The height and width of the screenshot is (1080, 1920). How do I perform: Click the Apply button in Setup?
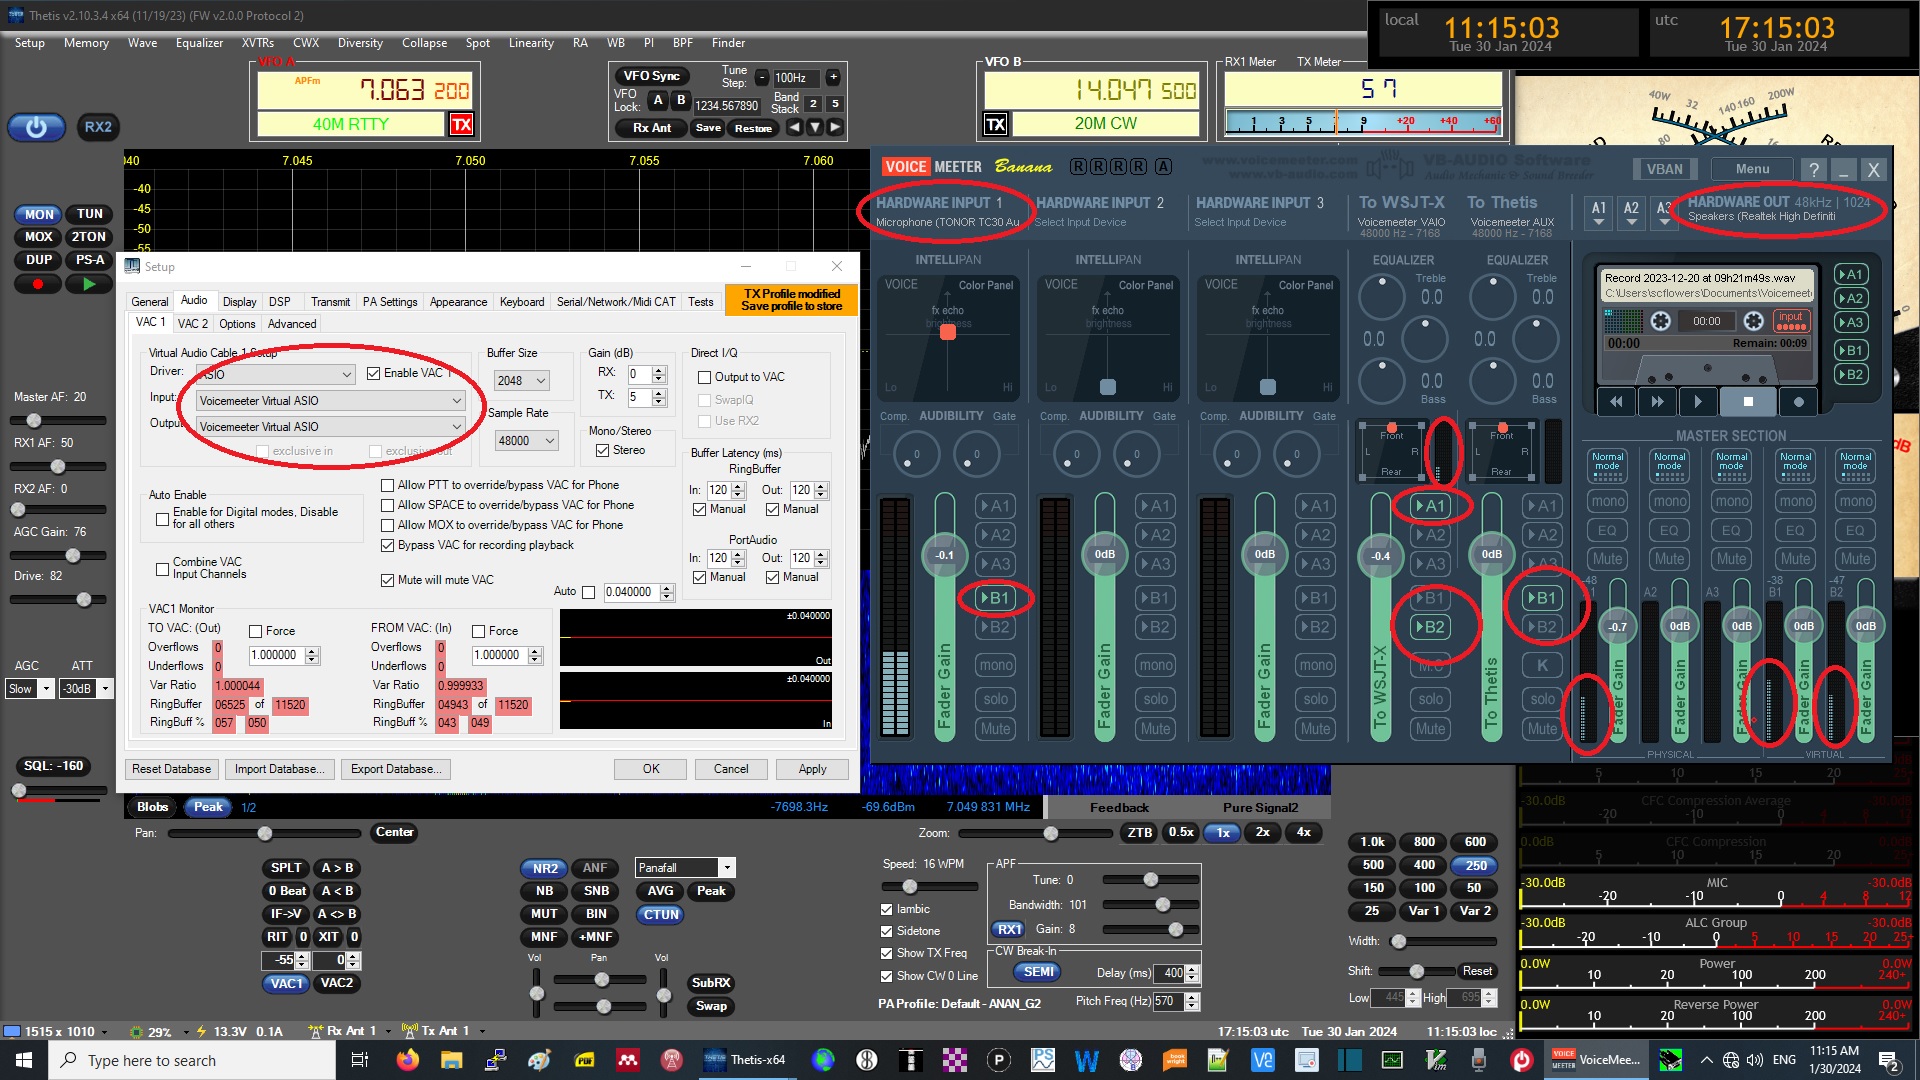point(812,769)
